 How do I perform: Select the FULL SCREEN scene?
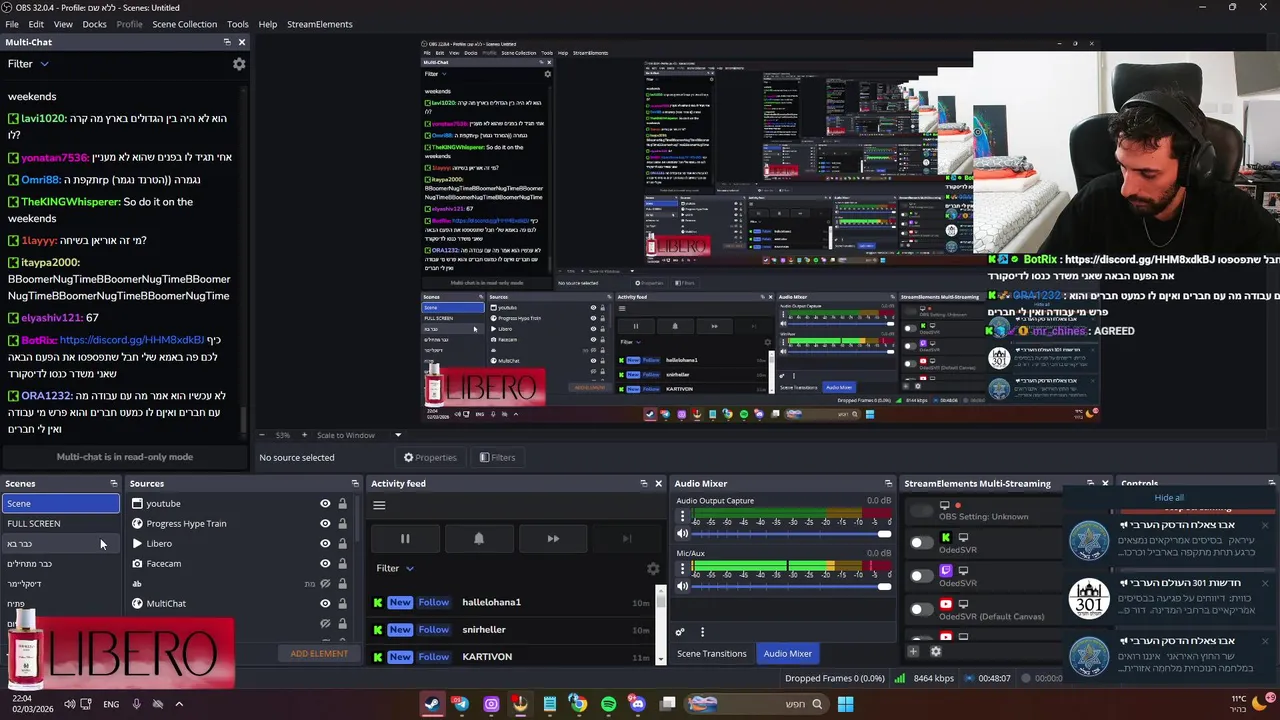60,523
